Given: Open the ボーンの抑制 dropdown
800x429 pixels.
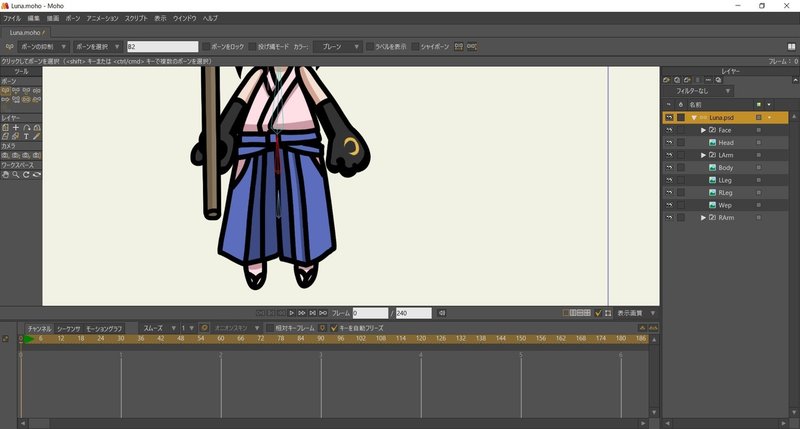Looking at the screenshot, I should (x=44, y=46).
